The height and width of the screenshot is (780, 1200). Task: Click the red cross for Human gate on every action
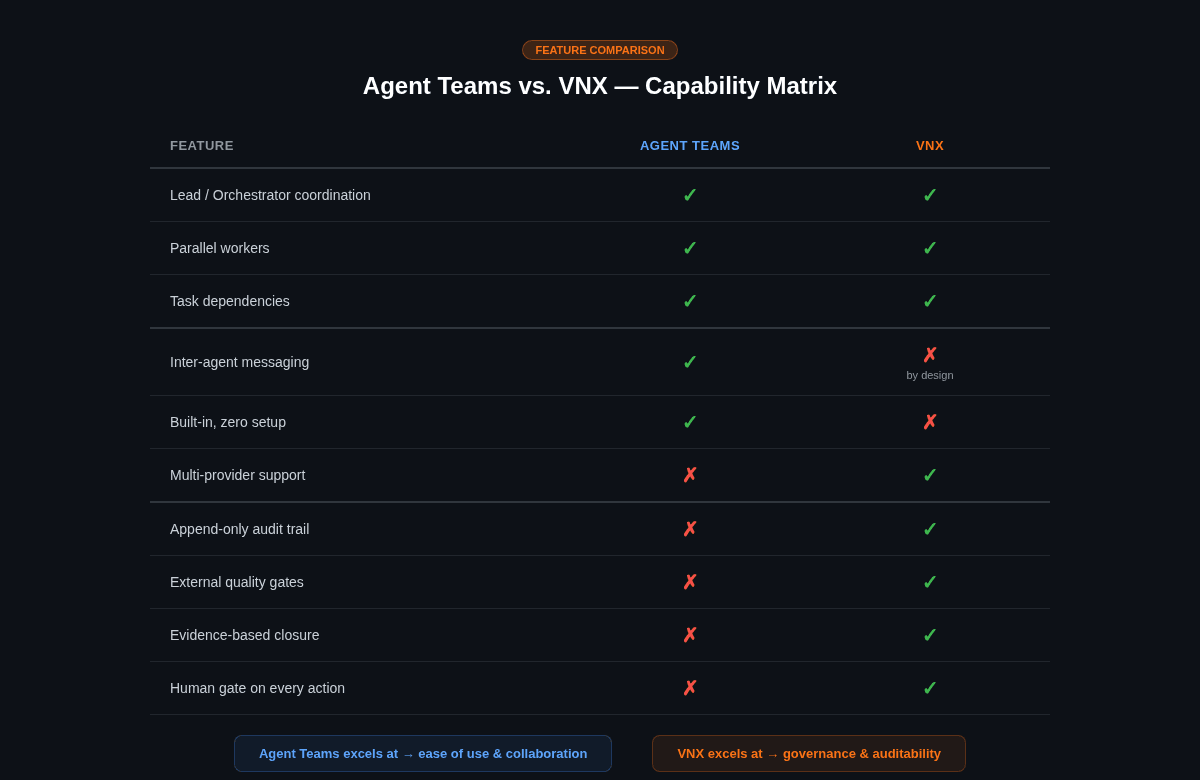coord(690,688)
